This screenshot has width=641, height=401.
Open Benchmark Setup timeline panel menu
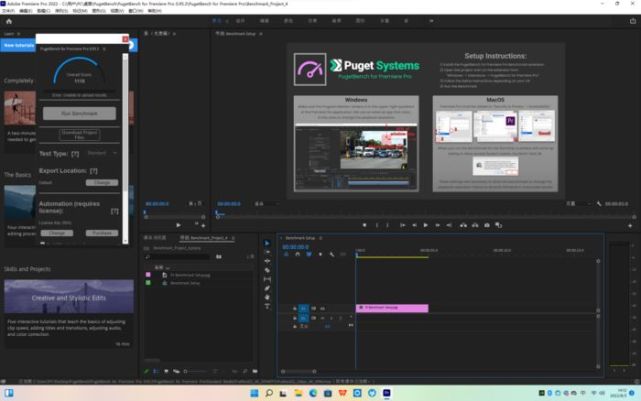tap(321, 238)
